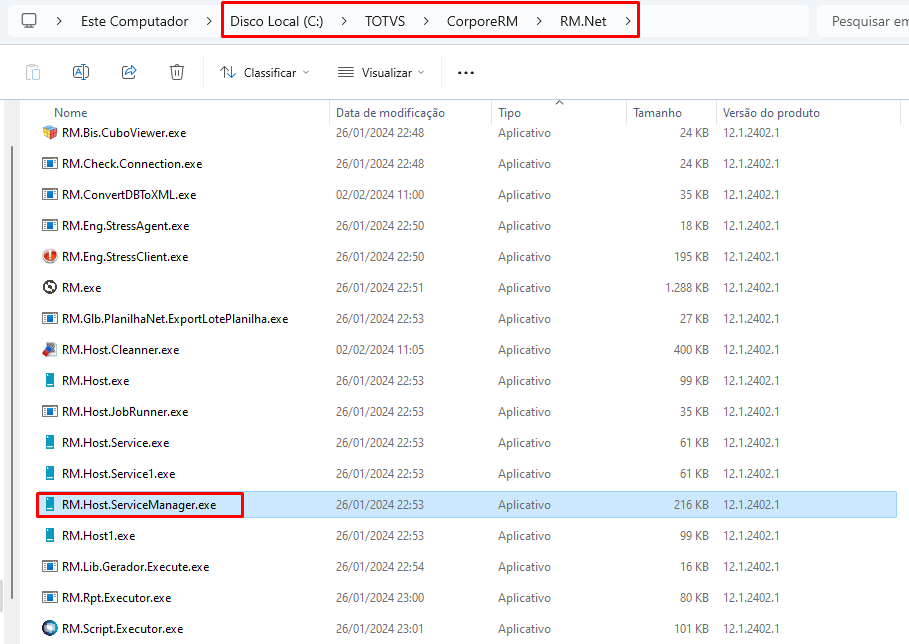
Task: Click the 216 KB size value
Action: point(691,505)
